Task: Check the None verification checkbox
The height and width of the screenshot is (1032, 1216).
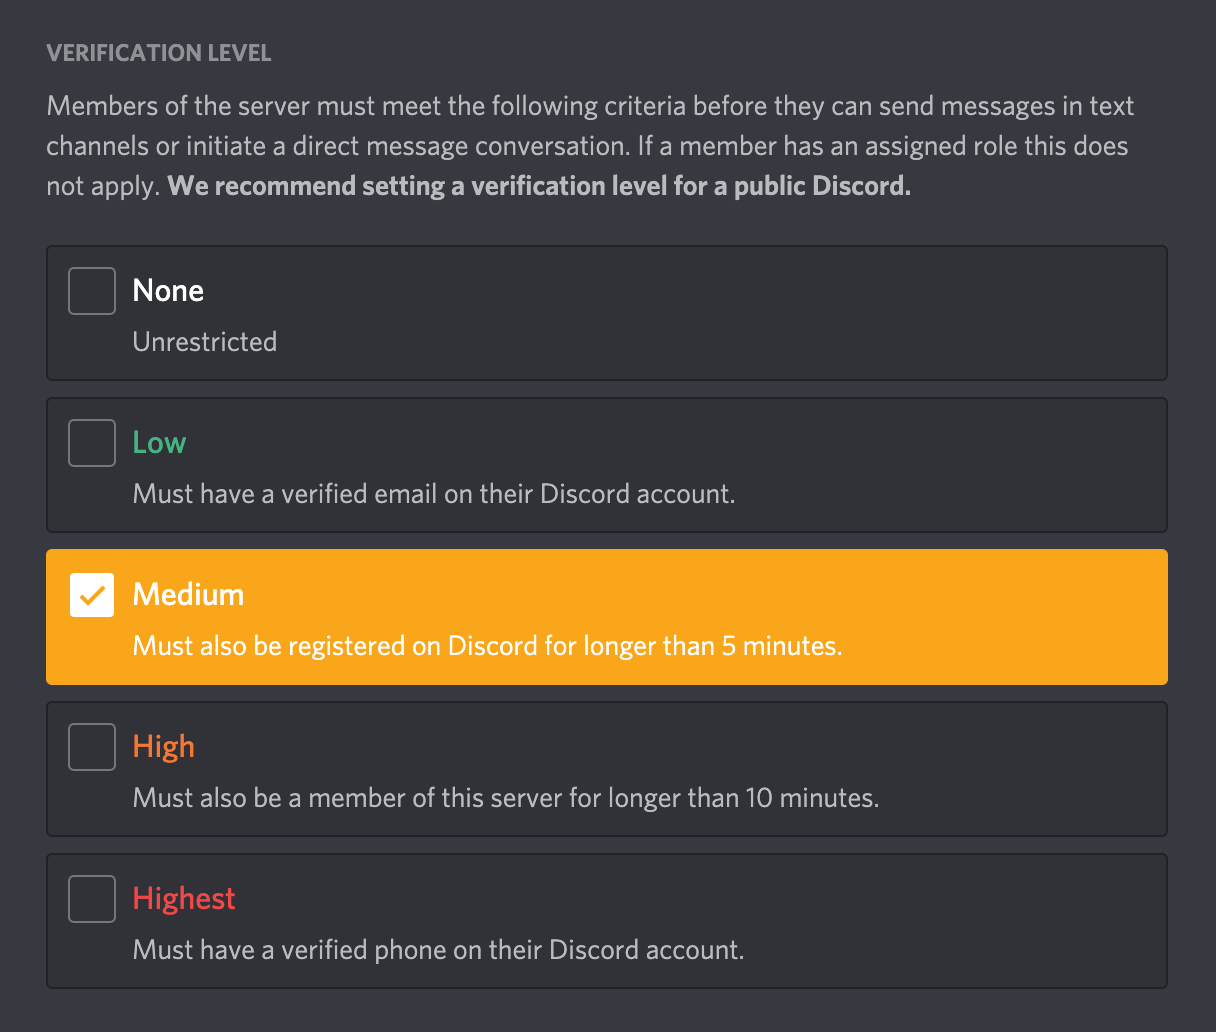Action: [91, 290]
